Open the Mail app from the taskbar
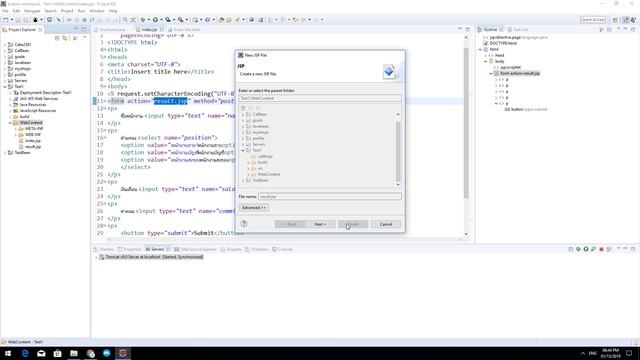Screen dimensions: 640x360 point(41,353)
